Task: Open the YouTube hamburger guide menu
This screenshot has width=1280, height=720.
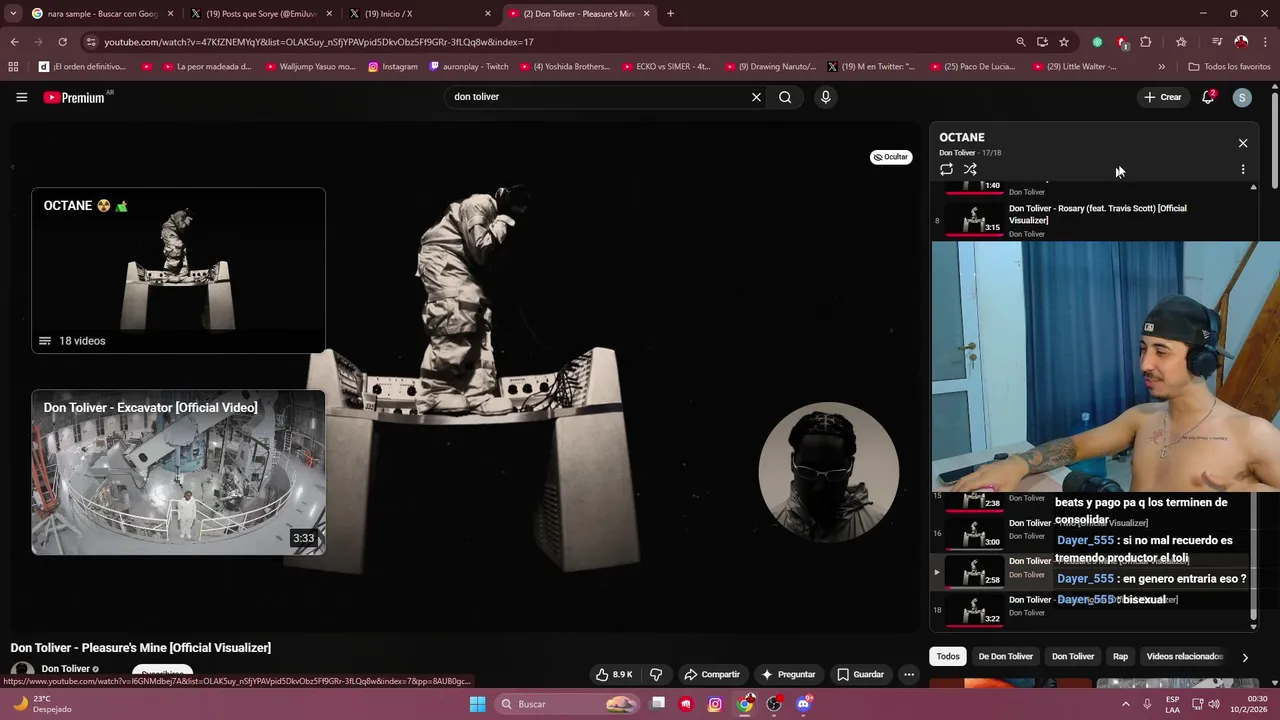Action: (21, 97)
